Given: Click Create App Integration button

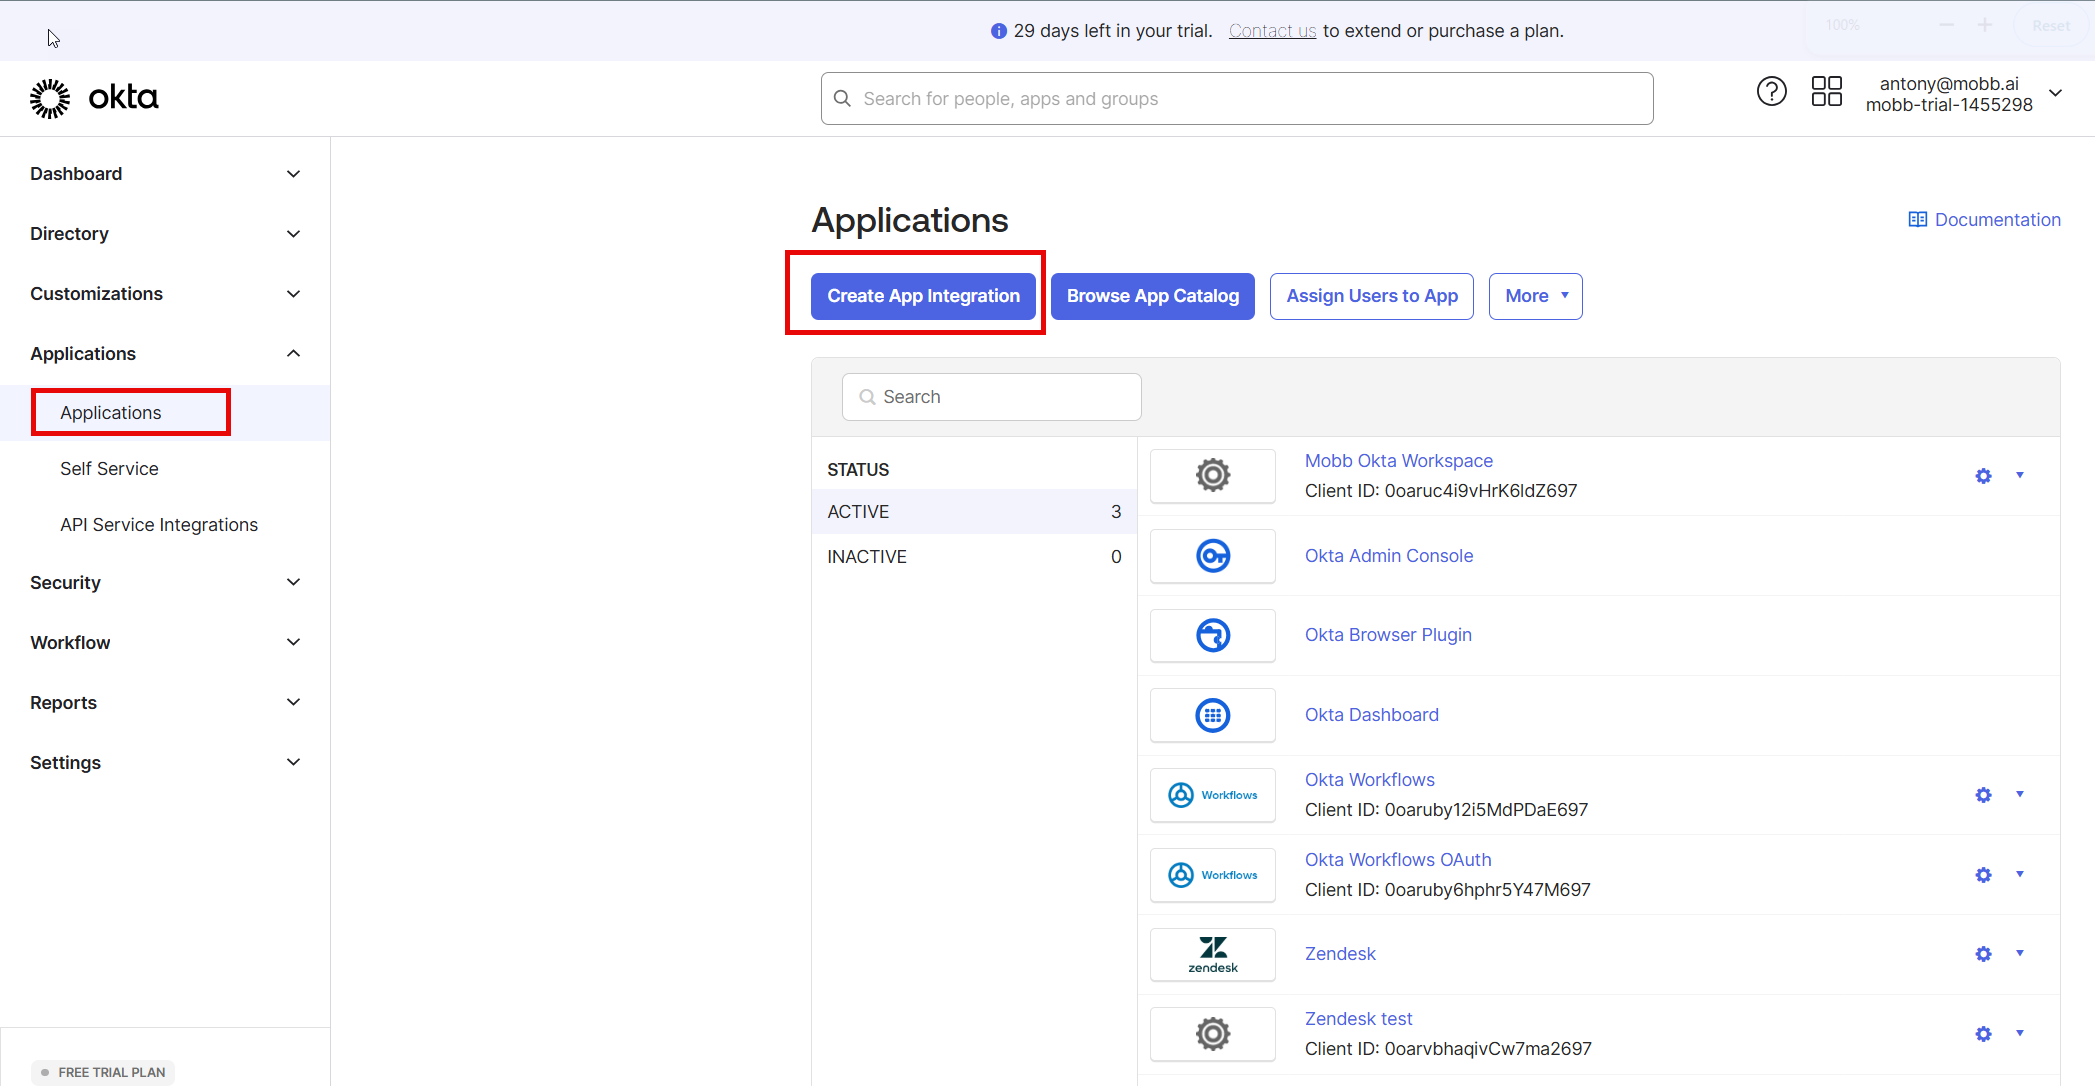Looking at the screenshot, I should click(923, 296).
